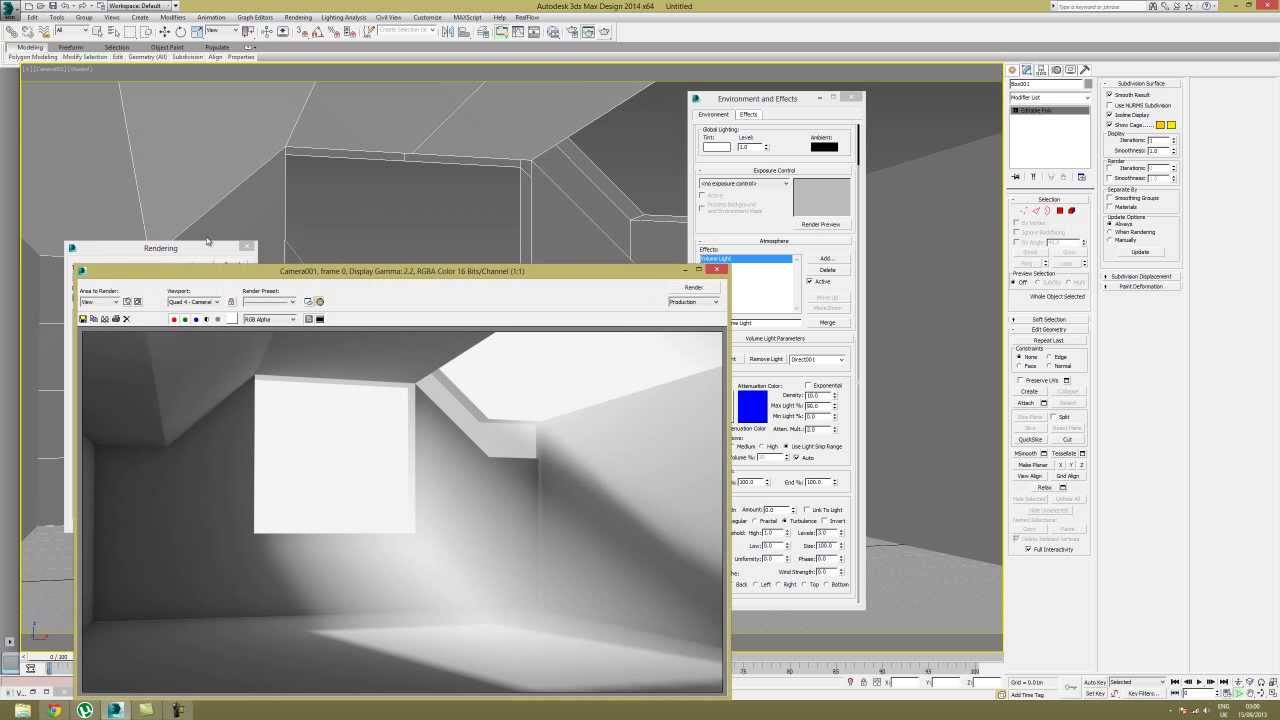The height and width of the screenshot is (720, 1280).
Task: Open exposure control type dropdown
Action: pyautogui.click(x=744, y=183)
